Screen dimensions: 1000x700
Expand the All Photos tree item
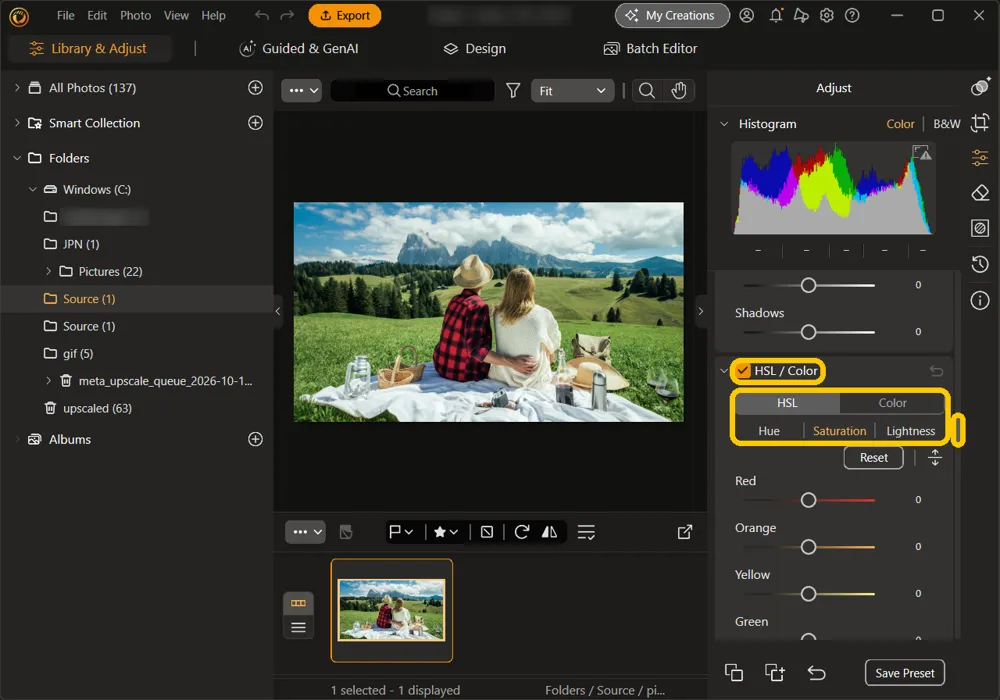tap(17, 88)
